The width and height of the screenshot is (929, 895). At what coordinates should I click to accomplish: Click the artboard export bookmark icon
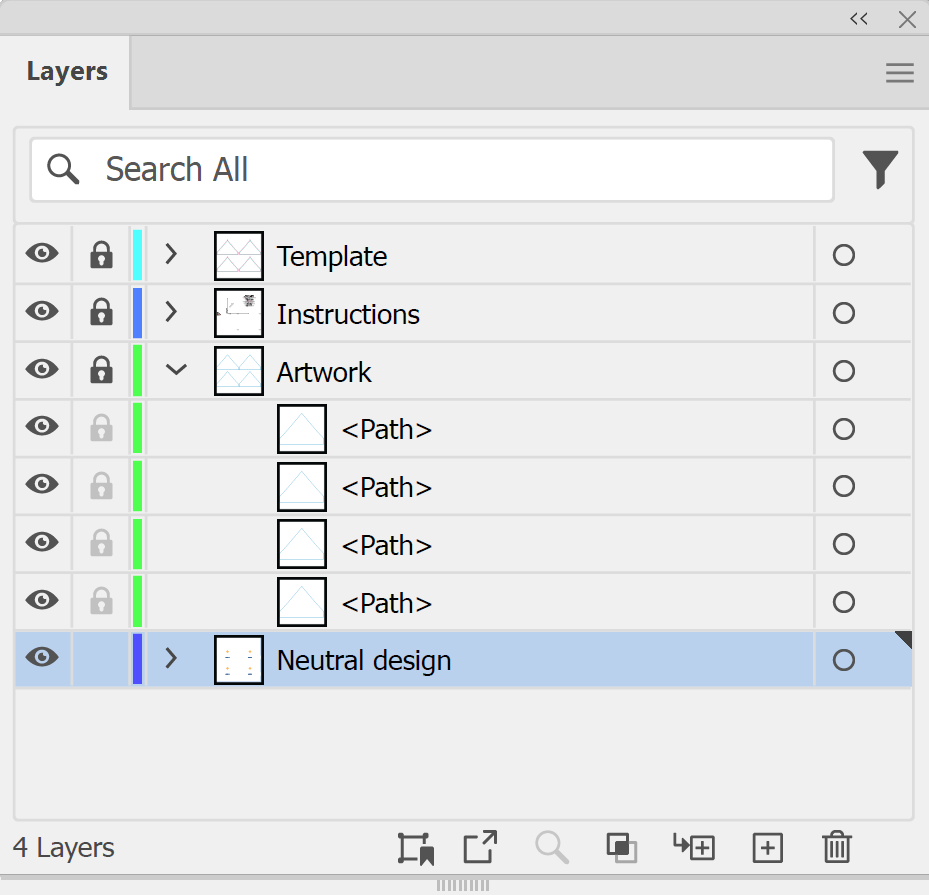pos(415,848)
